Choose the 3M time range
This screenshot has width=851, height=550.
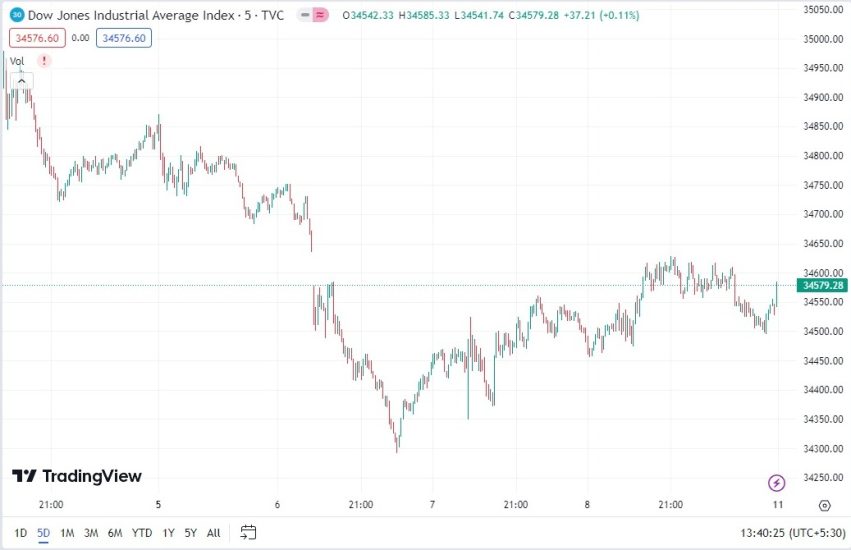91,533
